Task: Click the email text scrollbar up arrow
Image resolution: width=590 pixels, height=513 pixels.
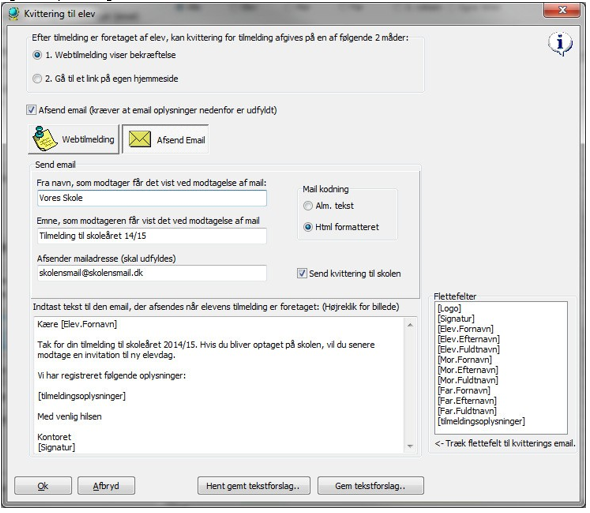Action: tap(410, 325)
